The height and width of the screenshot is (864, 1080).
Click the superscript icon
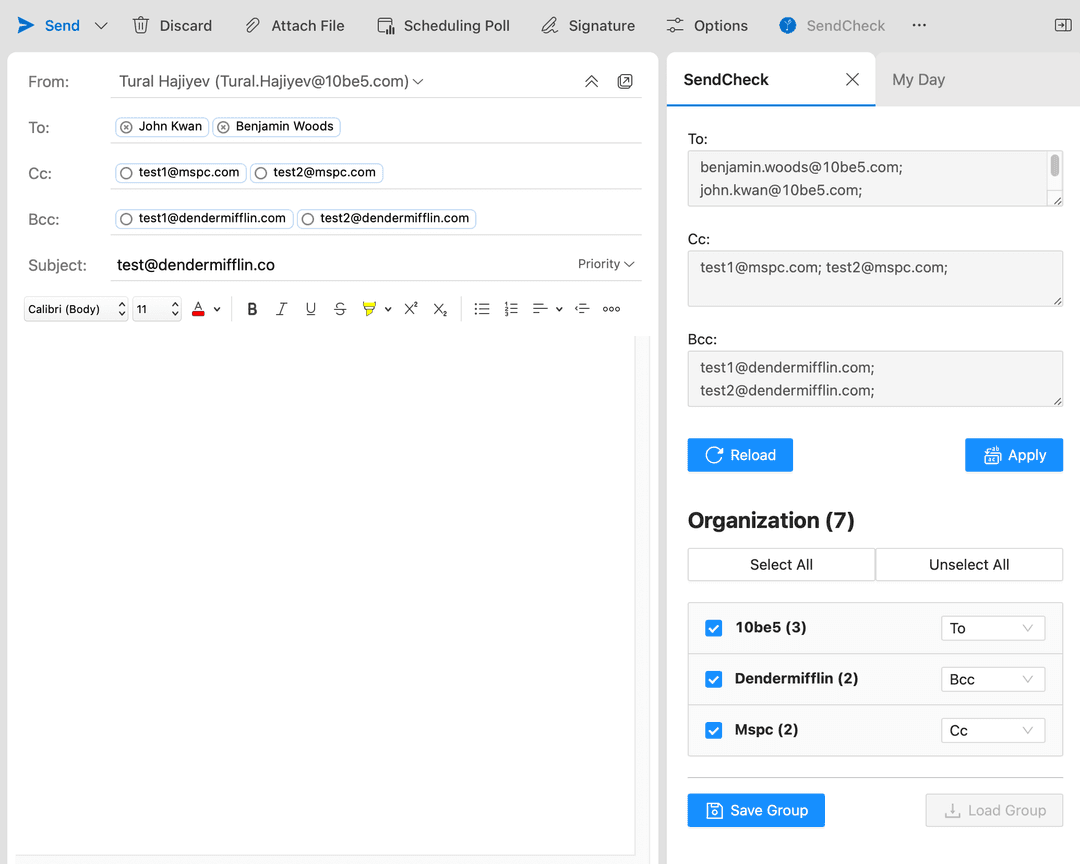click(x=411, y=309)
